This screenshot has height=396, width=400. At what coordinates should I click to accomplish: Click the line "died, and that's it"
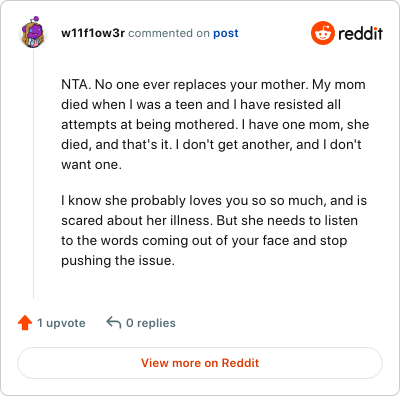pyautogui.click(x=211, y=145)
